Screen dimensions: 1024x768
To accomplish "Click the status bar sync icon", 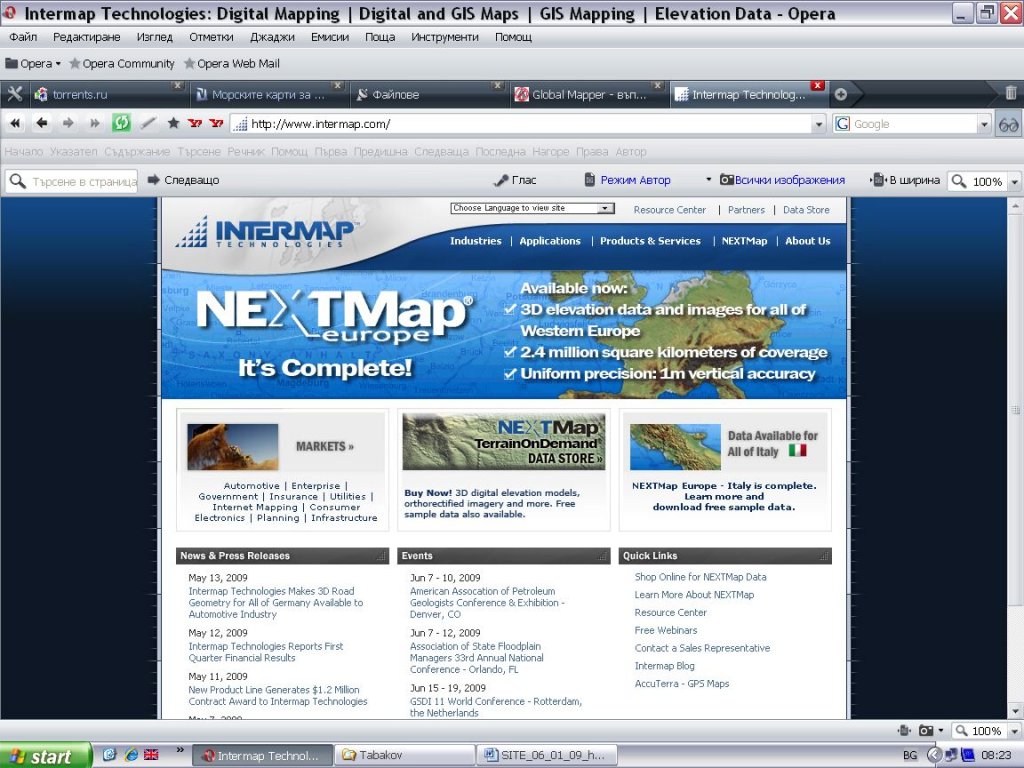I will coord(904,730).
